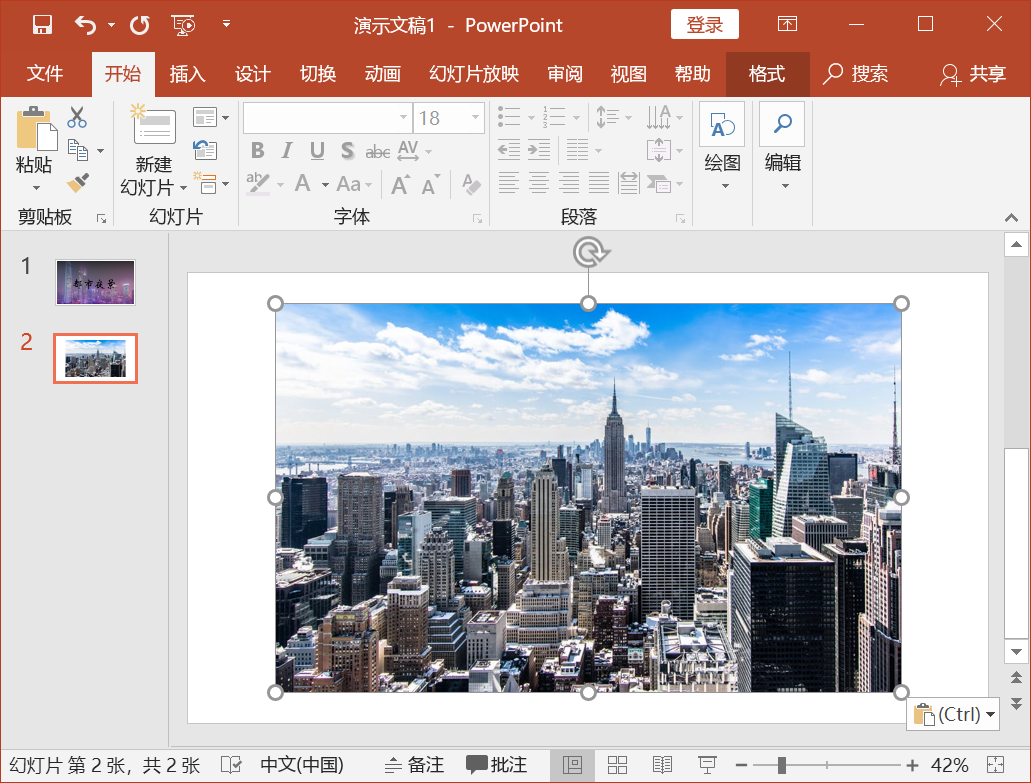Open the Drawing (绘图) panel icon

[x=722, y=126]
